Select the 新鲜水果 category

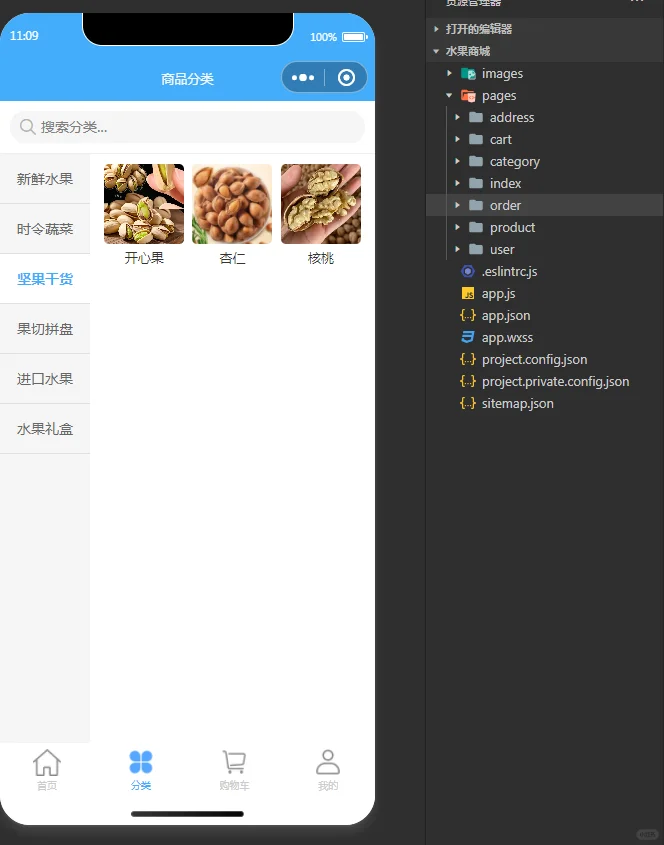coord(45,179)
